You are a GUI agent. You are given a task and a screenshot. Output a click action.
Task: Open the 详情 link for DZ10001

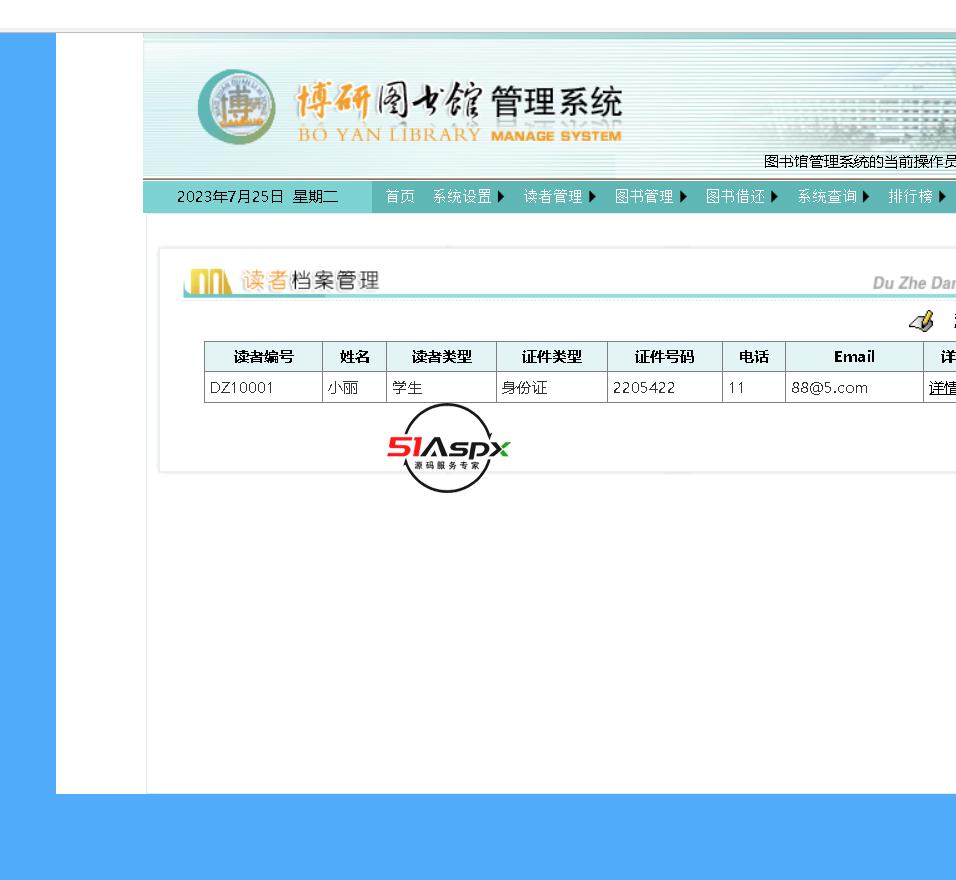942,388
